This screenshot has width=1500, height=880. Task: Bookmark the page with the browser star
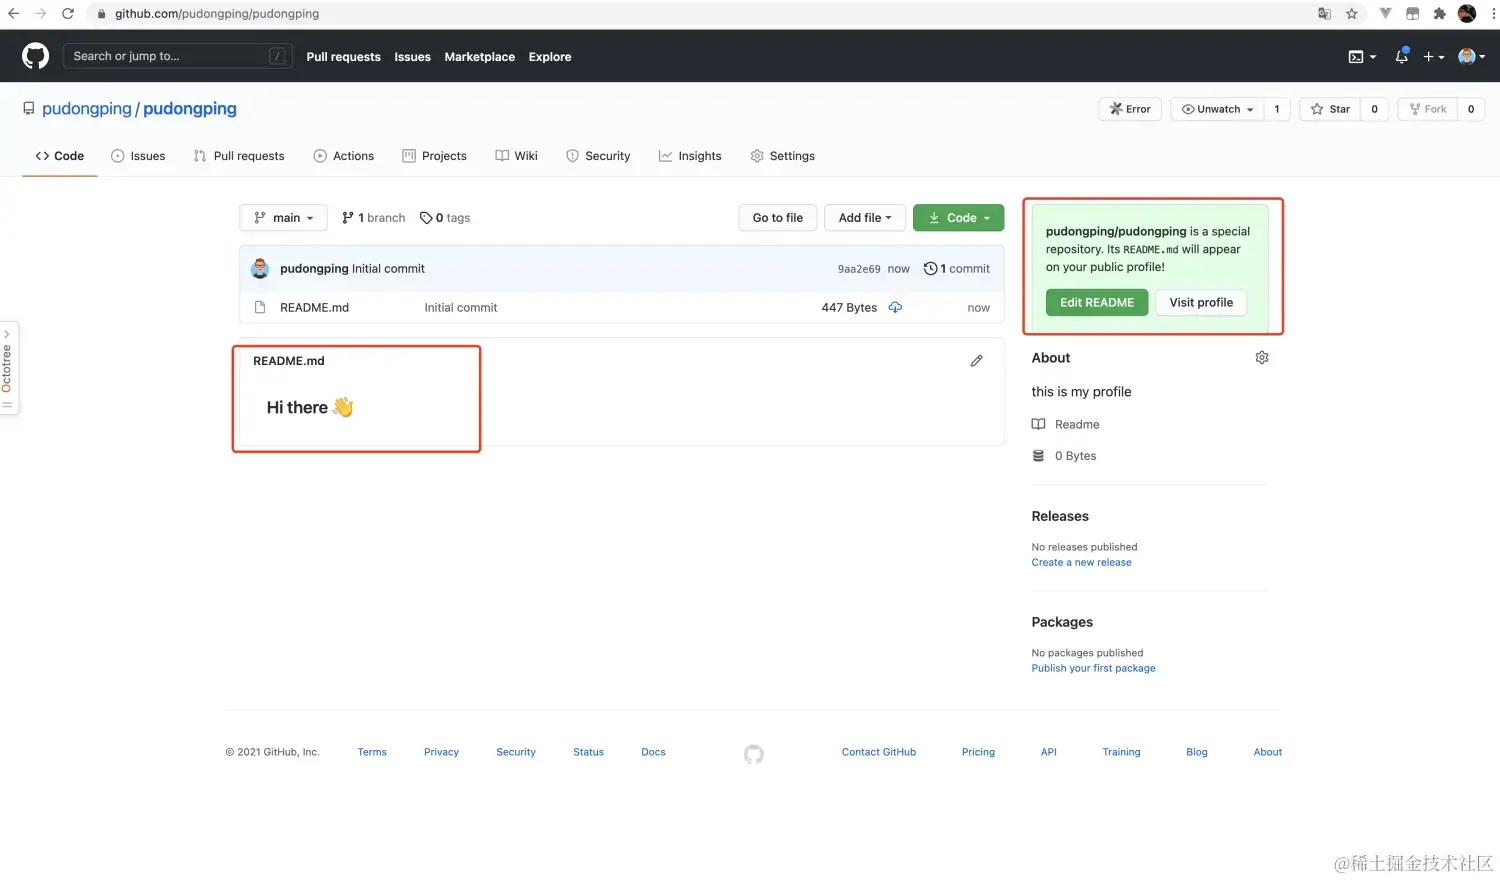coord(1352,14)
